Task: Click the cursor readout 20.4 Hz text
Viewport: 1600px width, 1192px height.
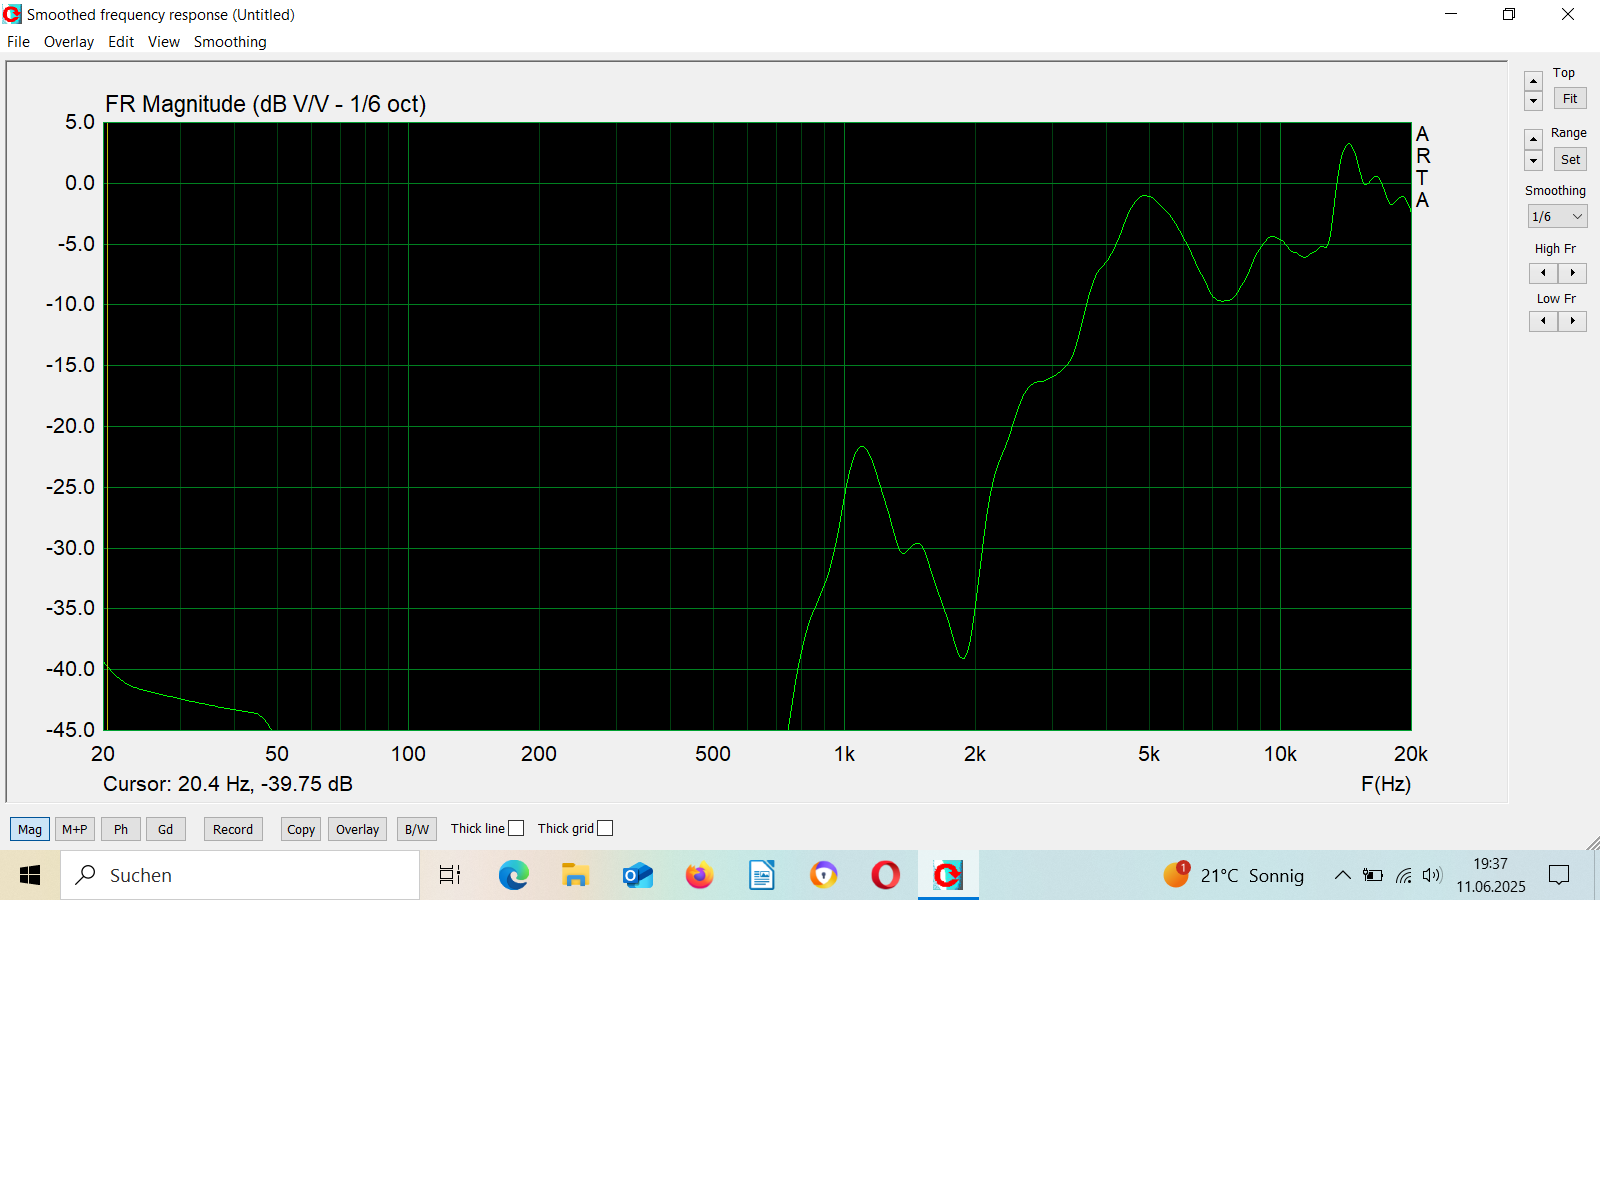Action: [x=228, y=784]
